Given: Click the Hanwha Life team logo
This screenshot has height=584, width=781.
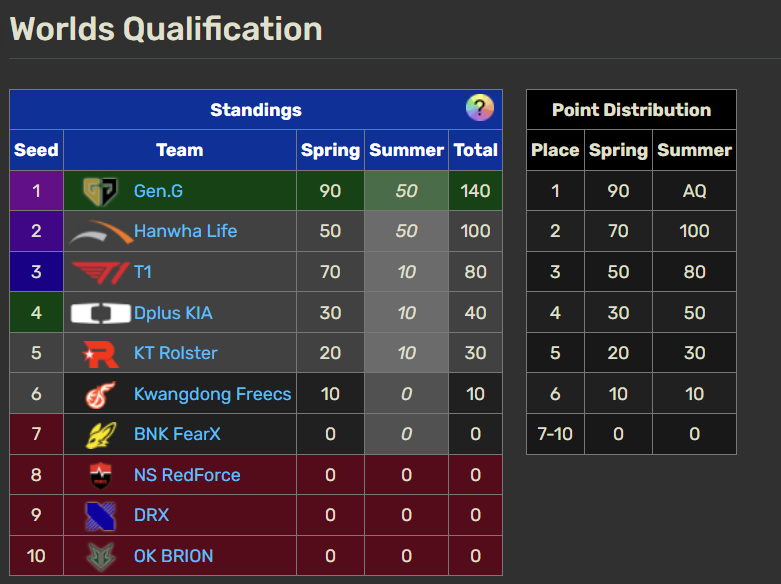Looking at the screenshot, I should click(101, 232).
